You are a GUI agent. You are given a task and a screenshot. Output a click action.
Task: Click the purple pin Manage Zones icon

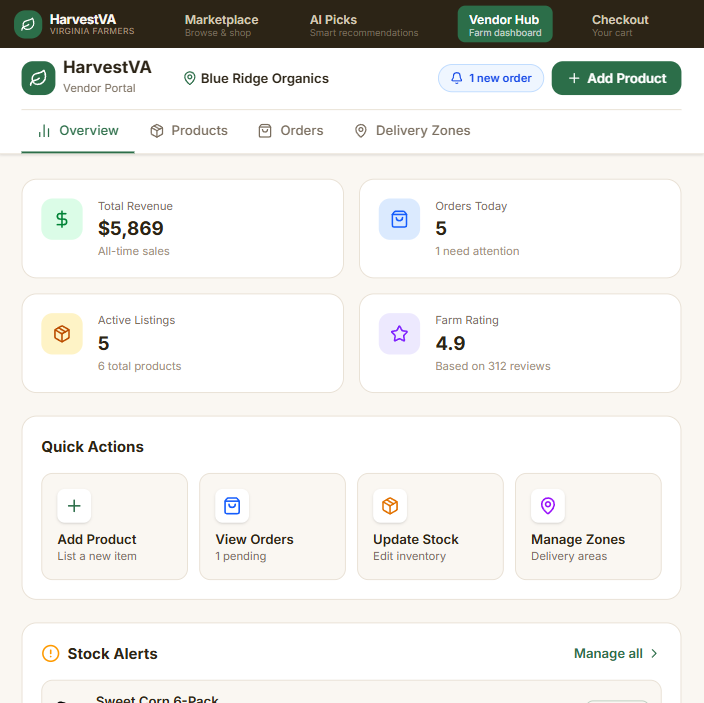click(548, 506)
